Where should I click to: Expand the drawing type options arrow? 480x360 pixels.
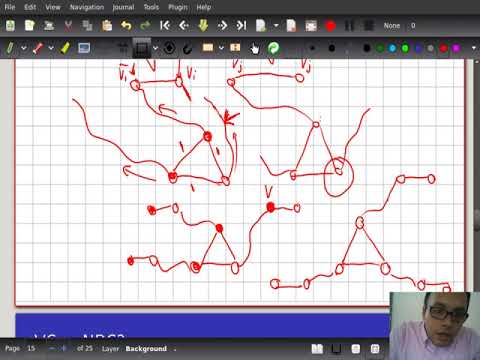(x=155, y=48)
